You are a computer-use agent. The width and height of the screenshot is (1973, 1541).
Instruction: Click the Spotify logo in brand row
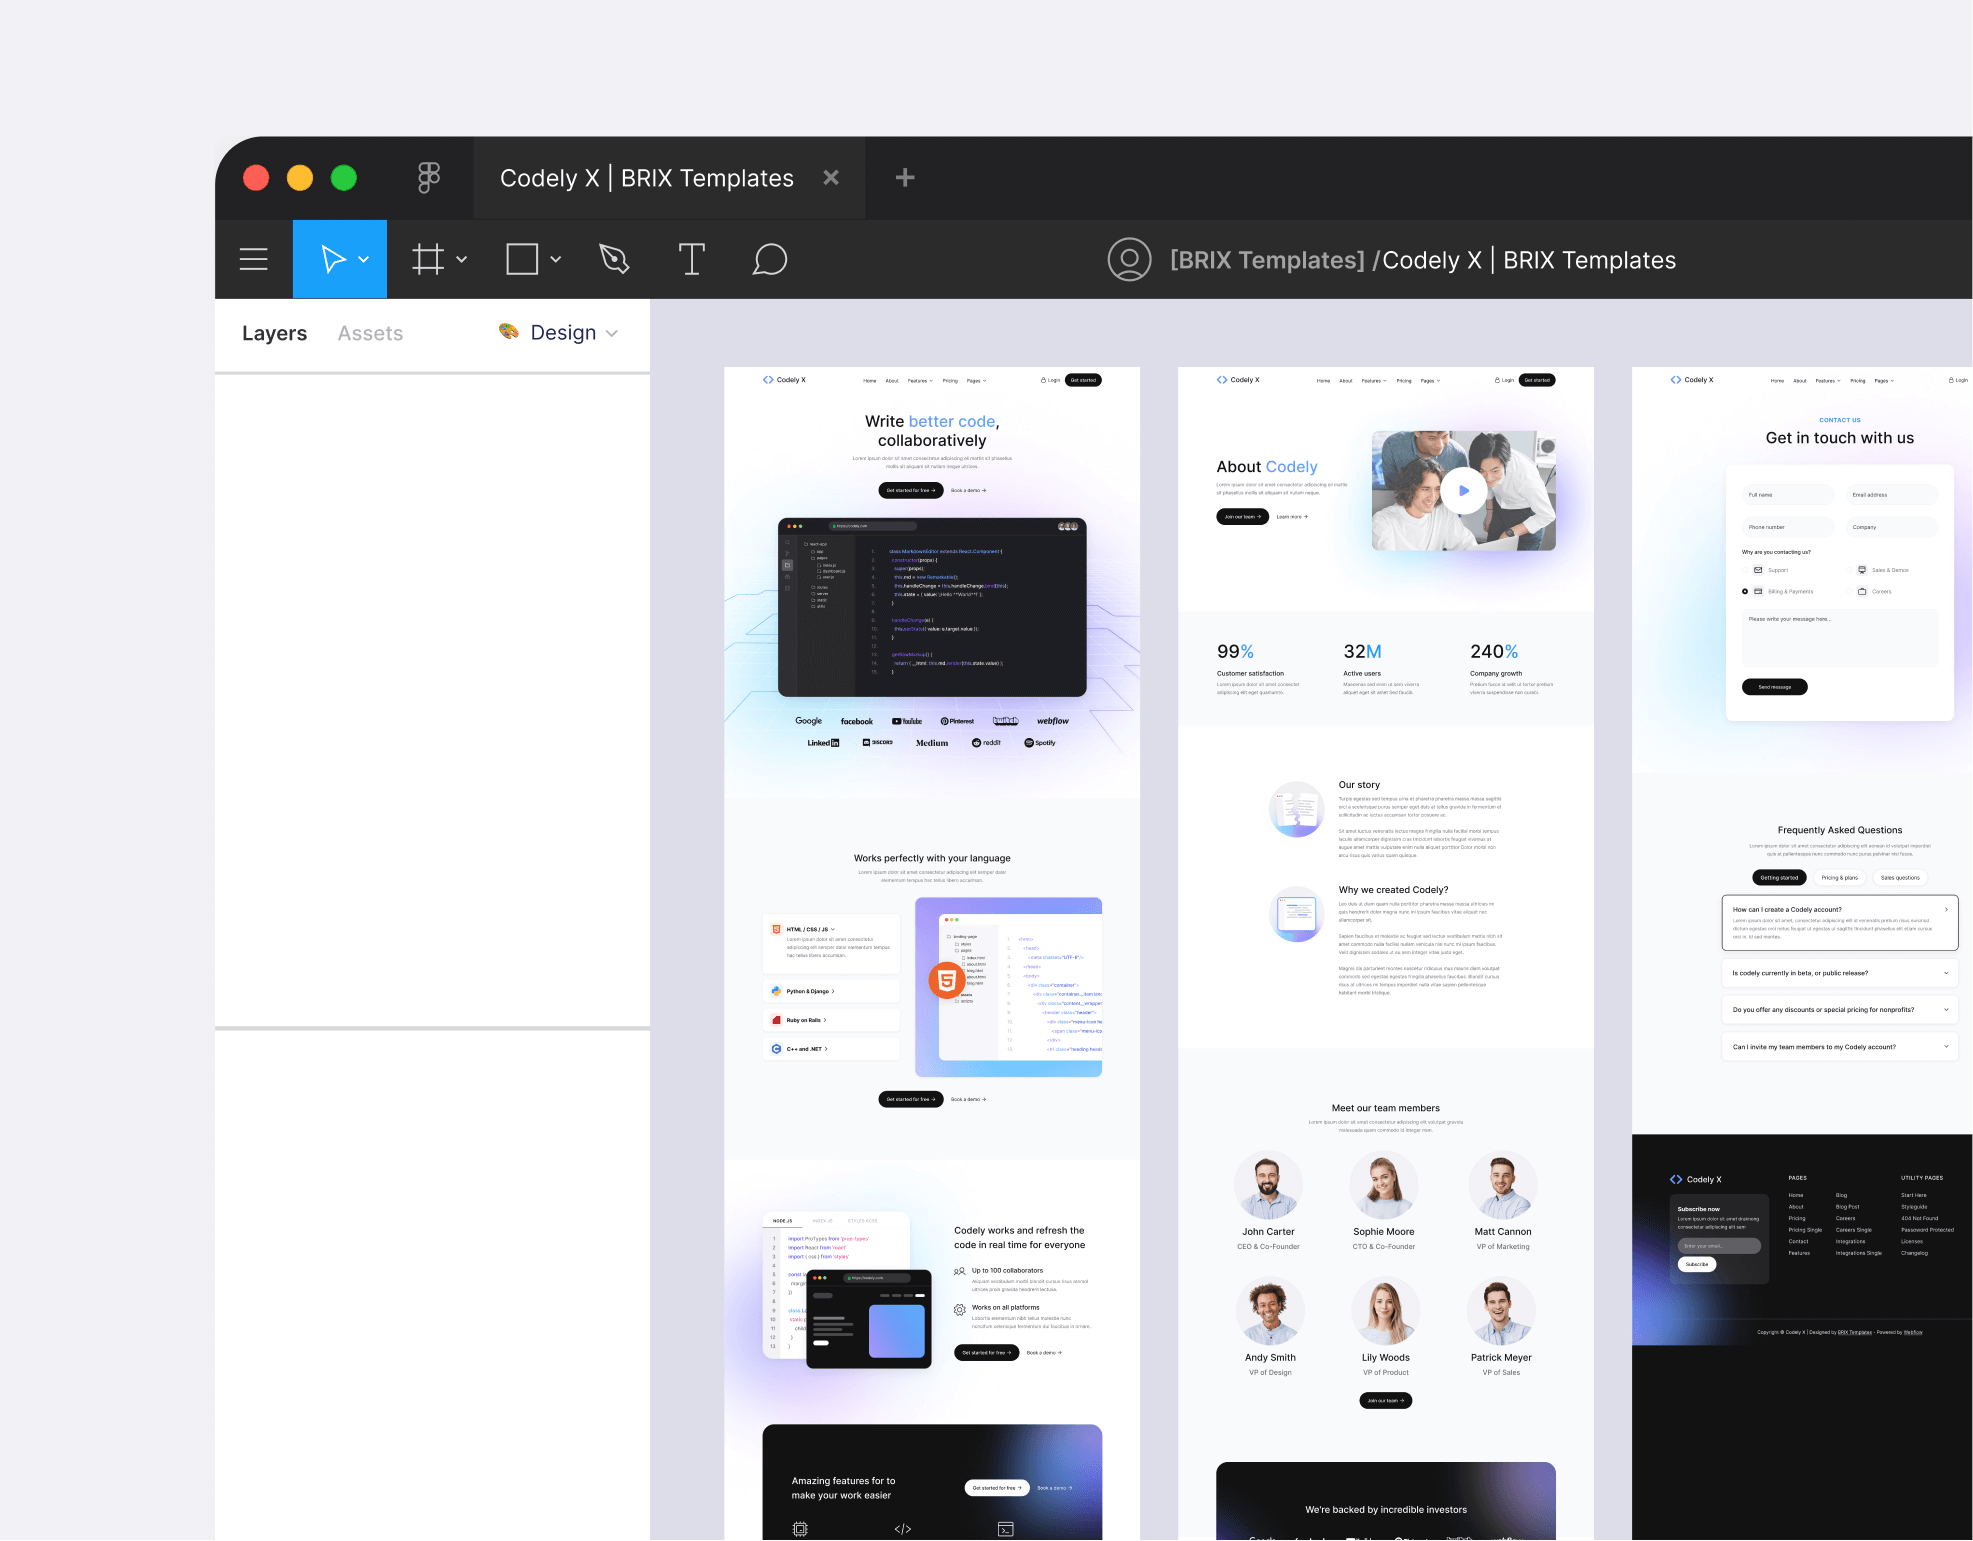coord(1040,743)
